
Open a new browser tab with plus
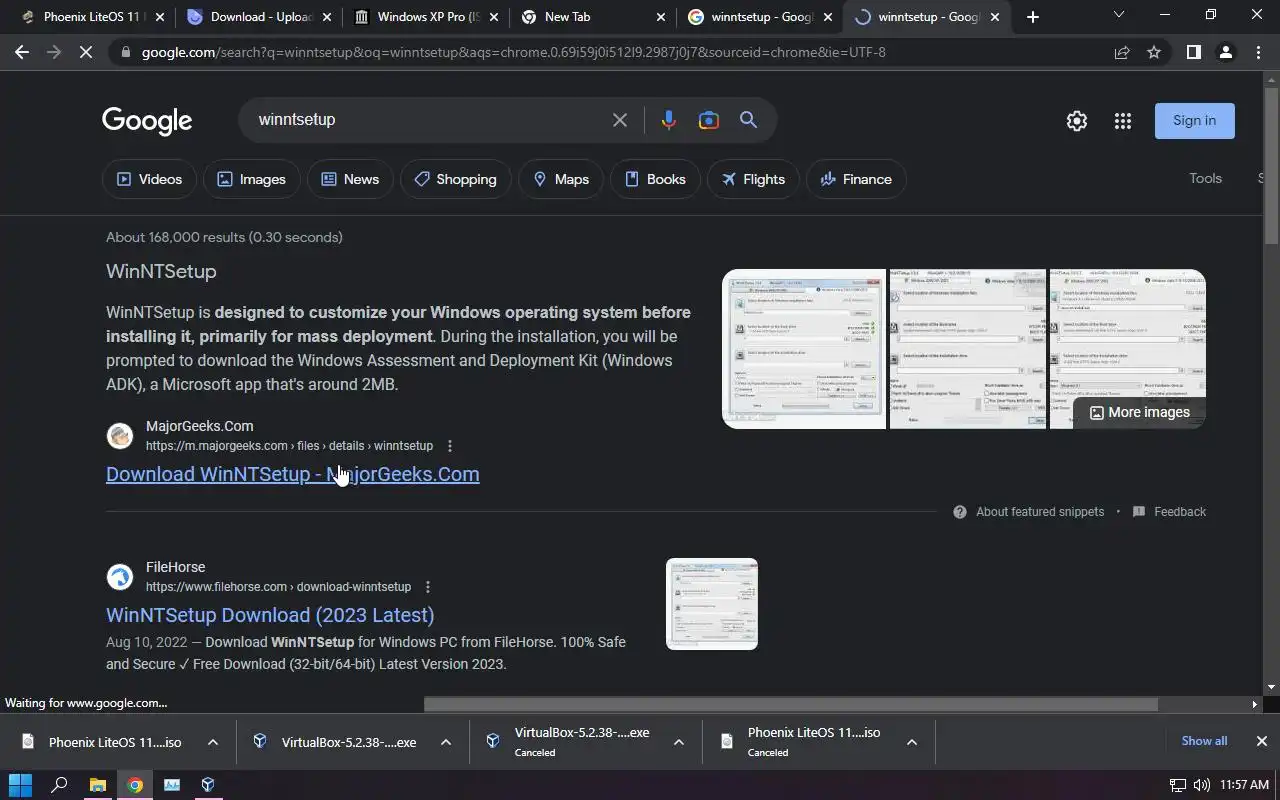[x=1033, y=16]
